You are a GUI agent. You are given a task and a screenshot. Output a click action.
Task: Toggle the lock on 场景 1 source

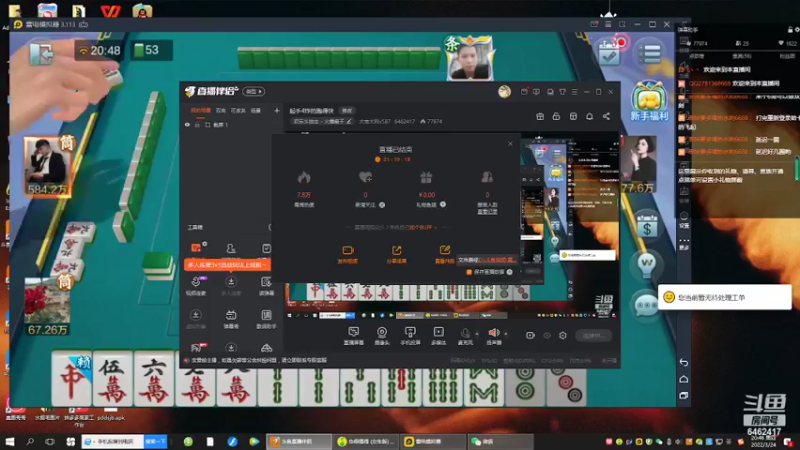(197, 124)
